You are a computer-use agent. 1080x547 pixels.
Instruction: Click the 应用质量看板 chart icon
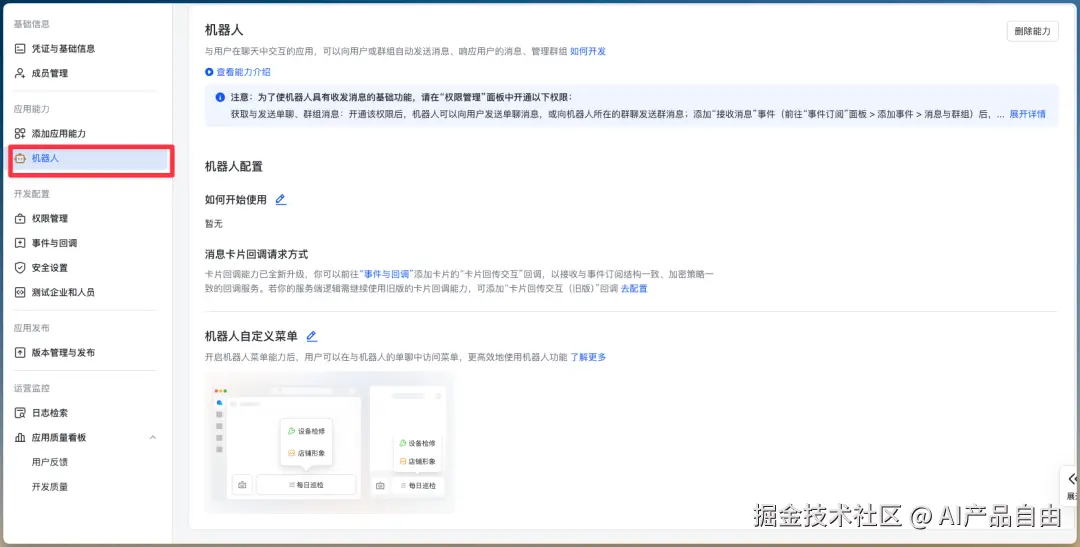point(20,437)
